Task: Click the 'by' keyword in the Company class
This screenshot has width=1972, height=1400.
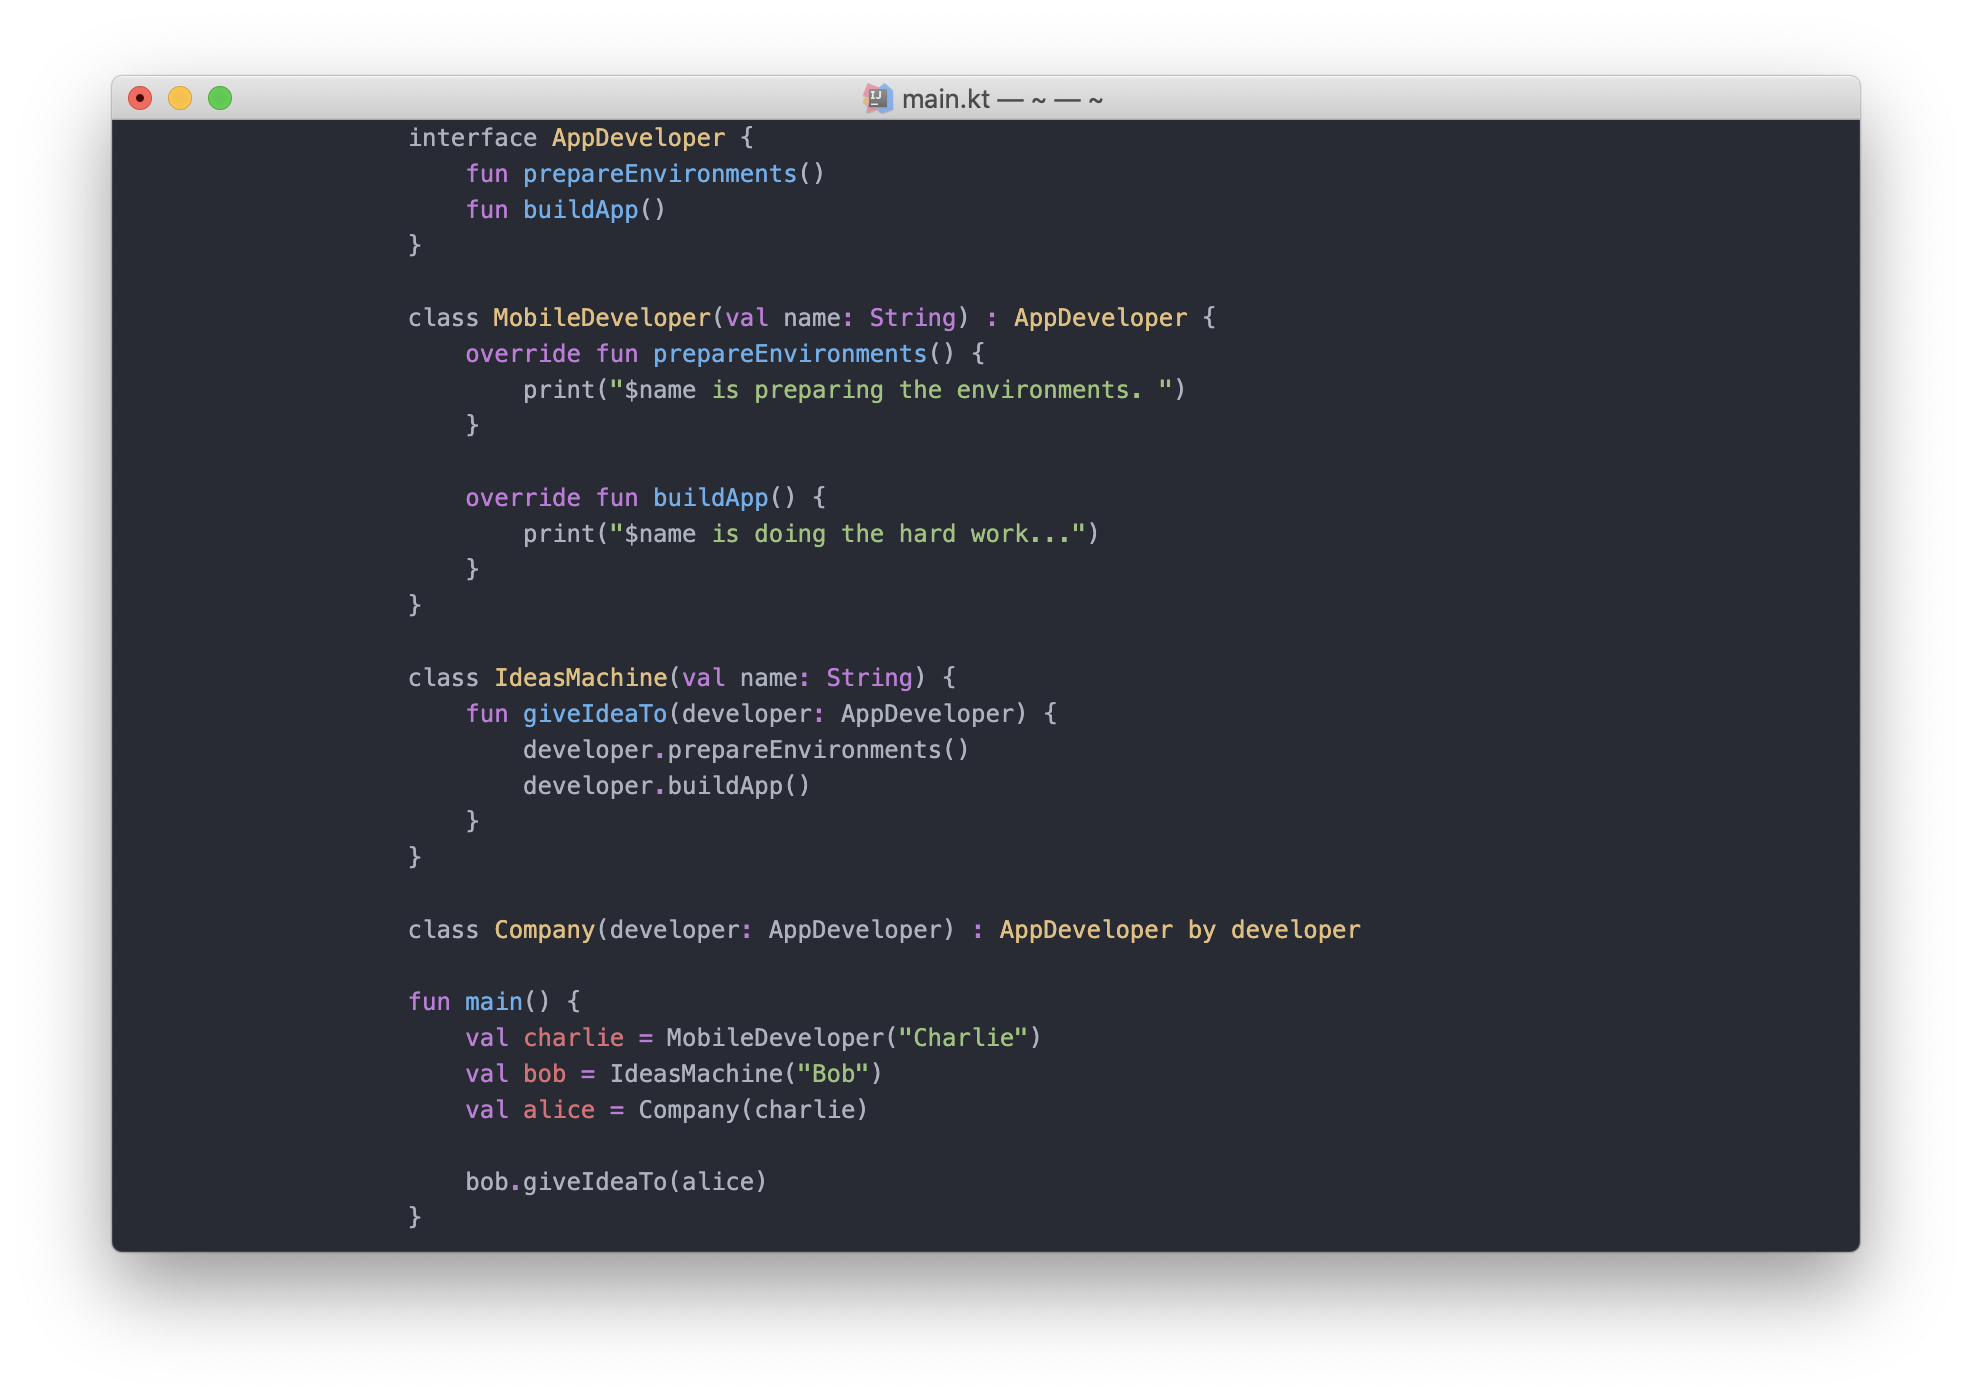Action: tap(1201, 930)
